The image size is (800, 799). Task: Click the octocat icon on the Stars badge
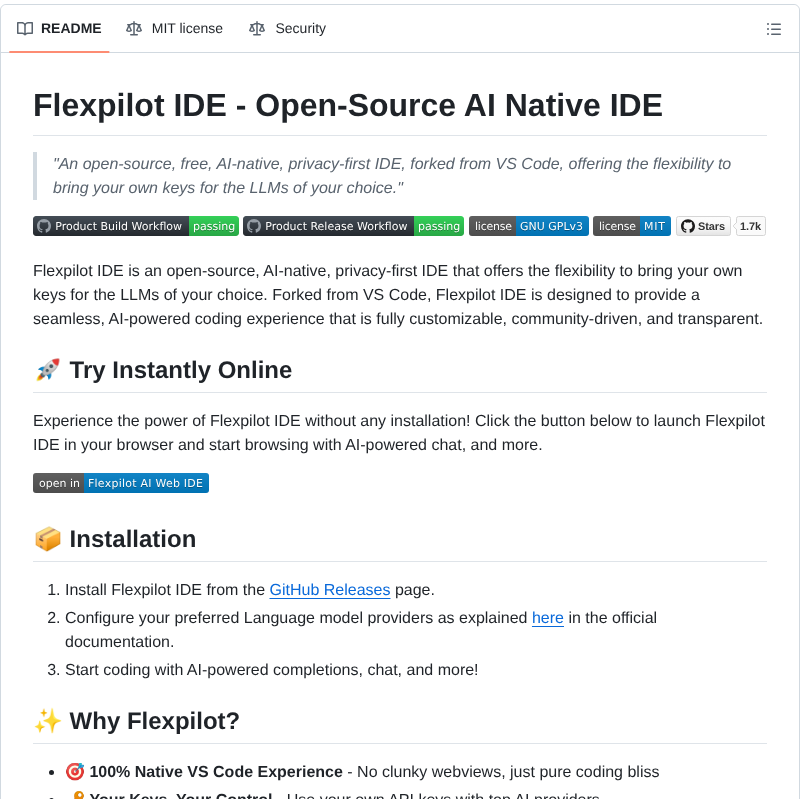[688, 226]
